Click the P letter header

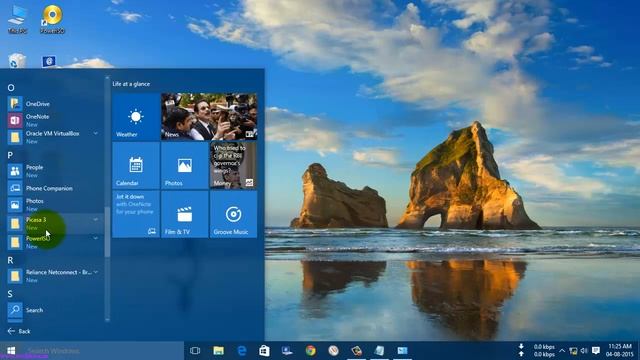click(10, 155)
